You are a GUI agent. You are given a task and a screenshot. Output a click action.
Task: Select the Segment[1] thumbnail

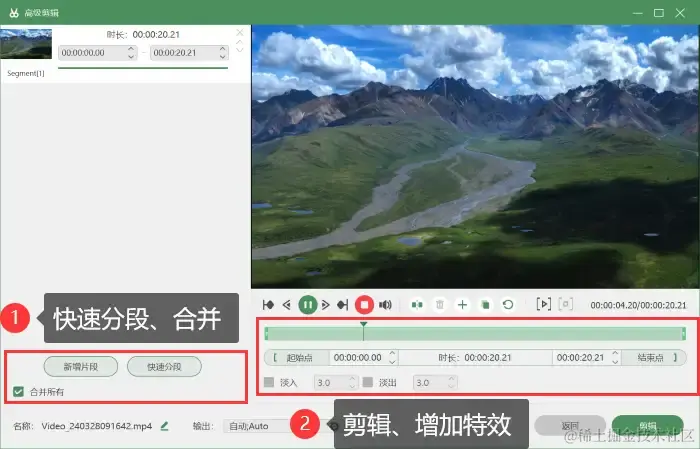point(26,44)
